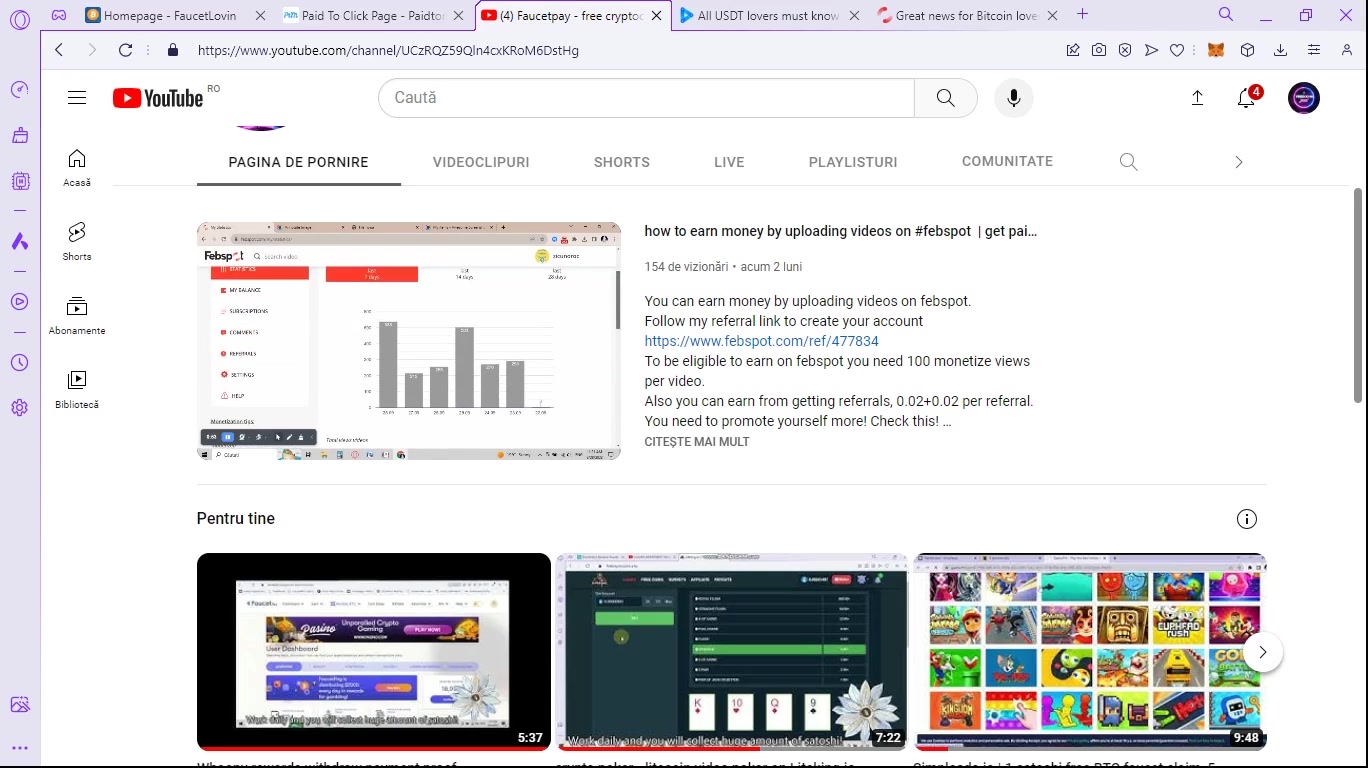This screenshot has width=1368, height=768.
Task: Select the PAGINA DE PORNIRE tab
Action: point(299,162)
